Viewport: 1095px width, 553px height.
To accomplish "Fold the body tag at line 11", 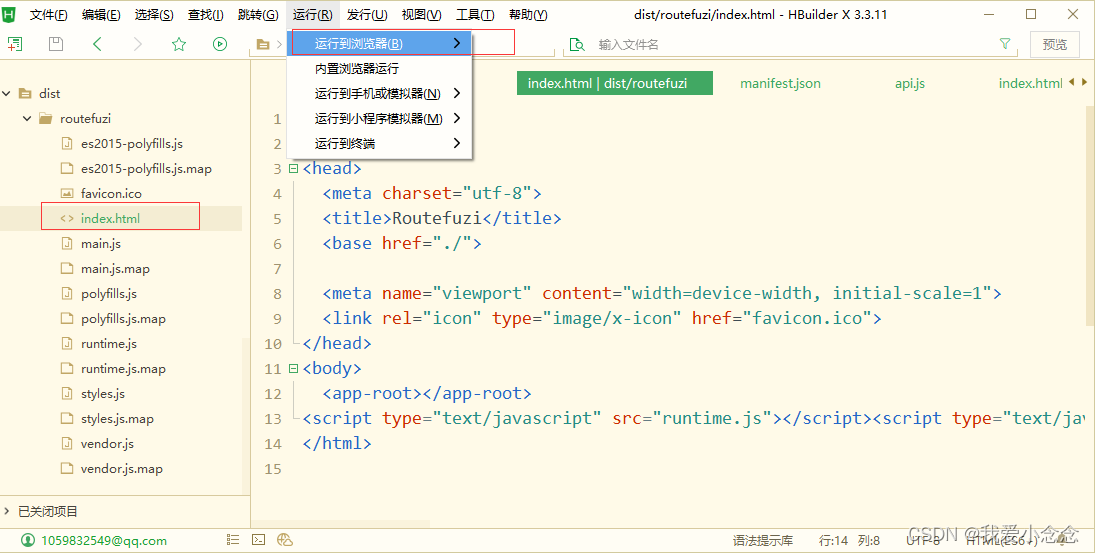I will 293,368.
